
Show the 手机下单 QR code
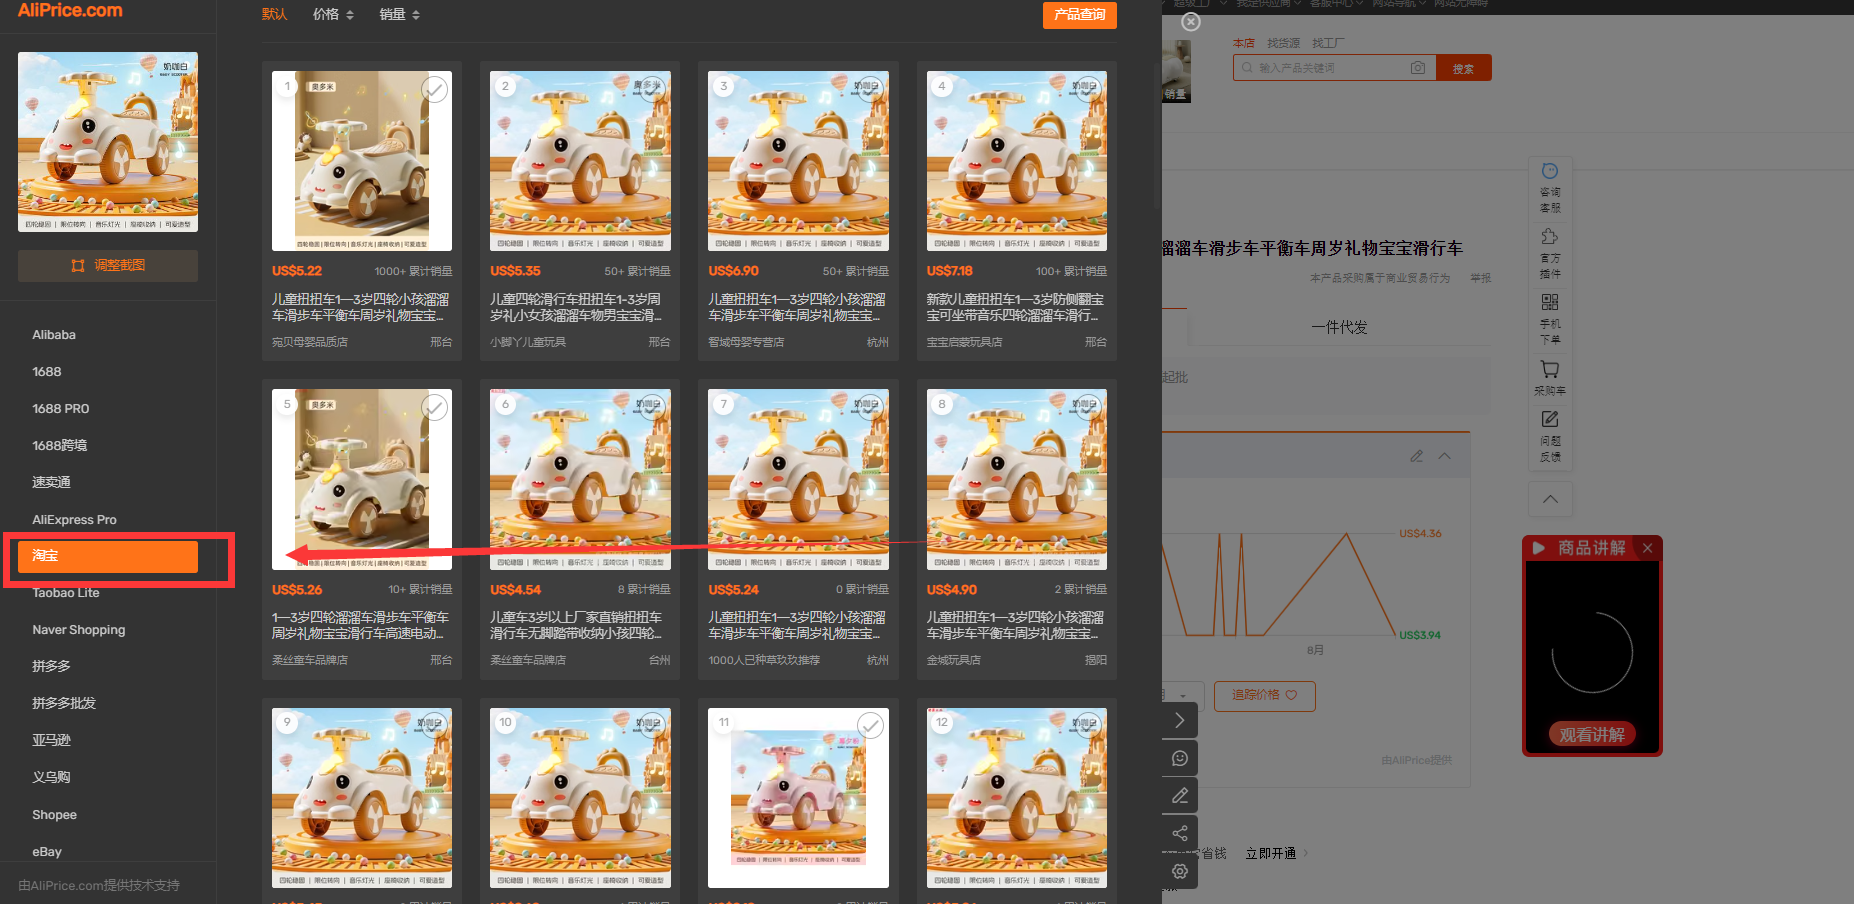(x=1550, y=319)
